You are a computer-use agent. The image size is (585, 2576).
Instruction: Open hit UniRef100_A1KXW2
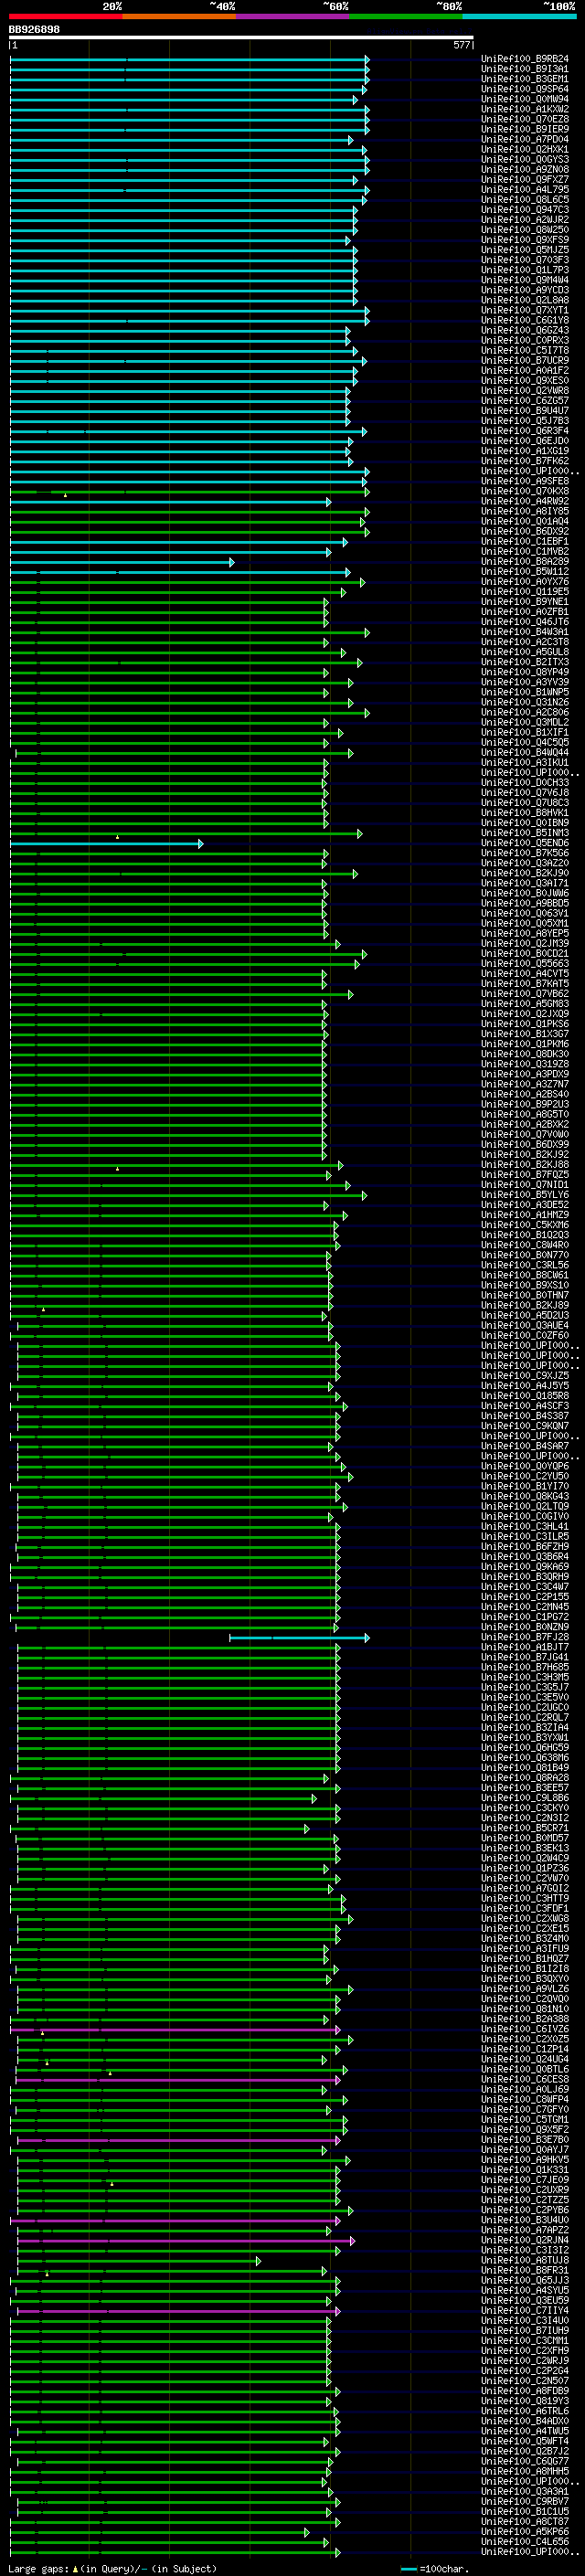tap(525, 109)
